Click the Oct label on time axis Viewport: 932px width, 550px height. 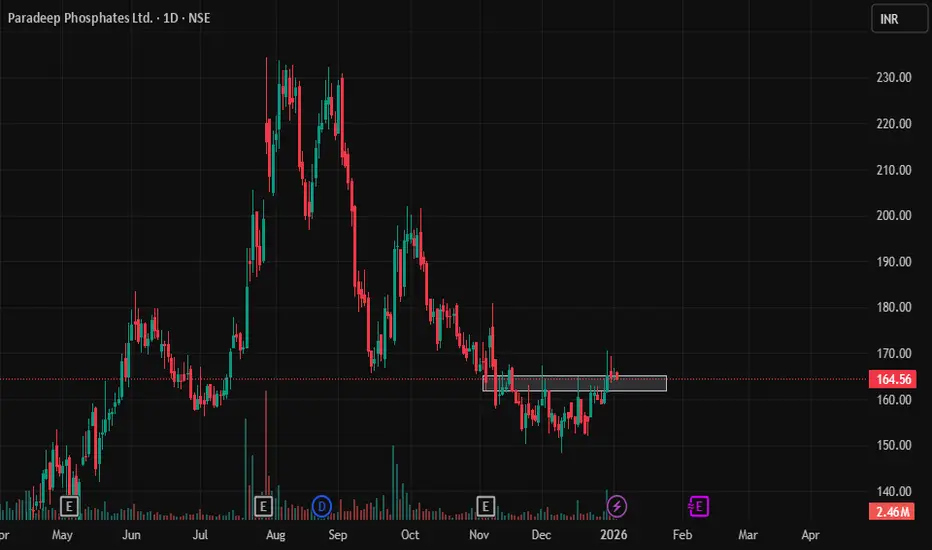coord(410,535)
